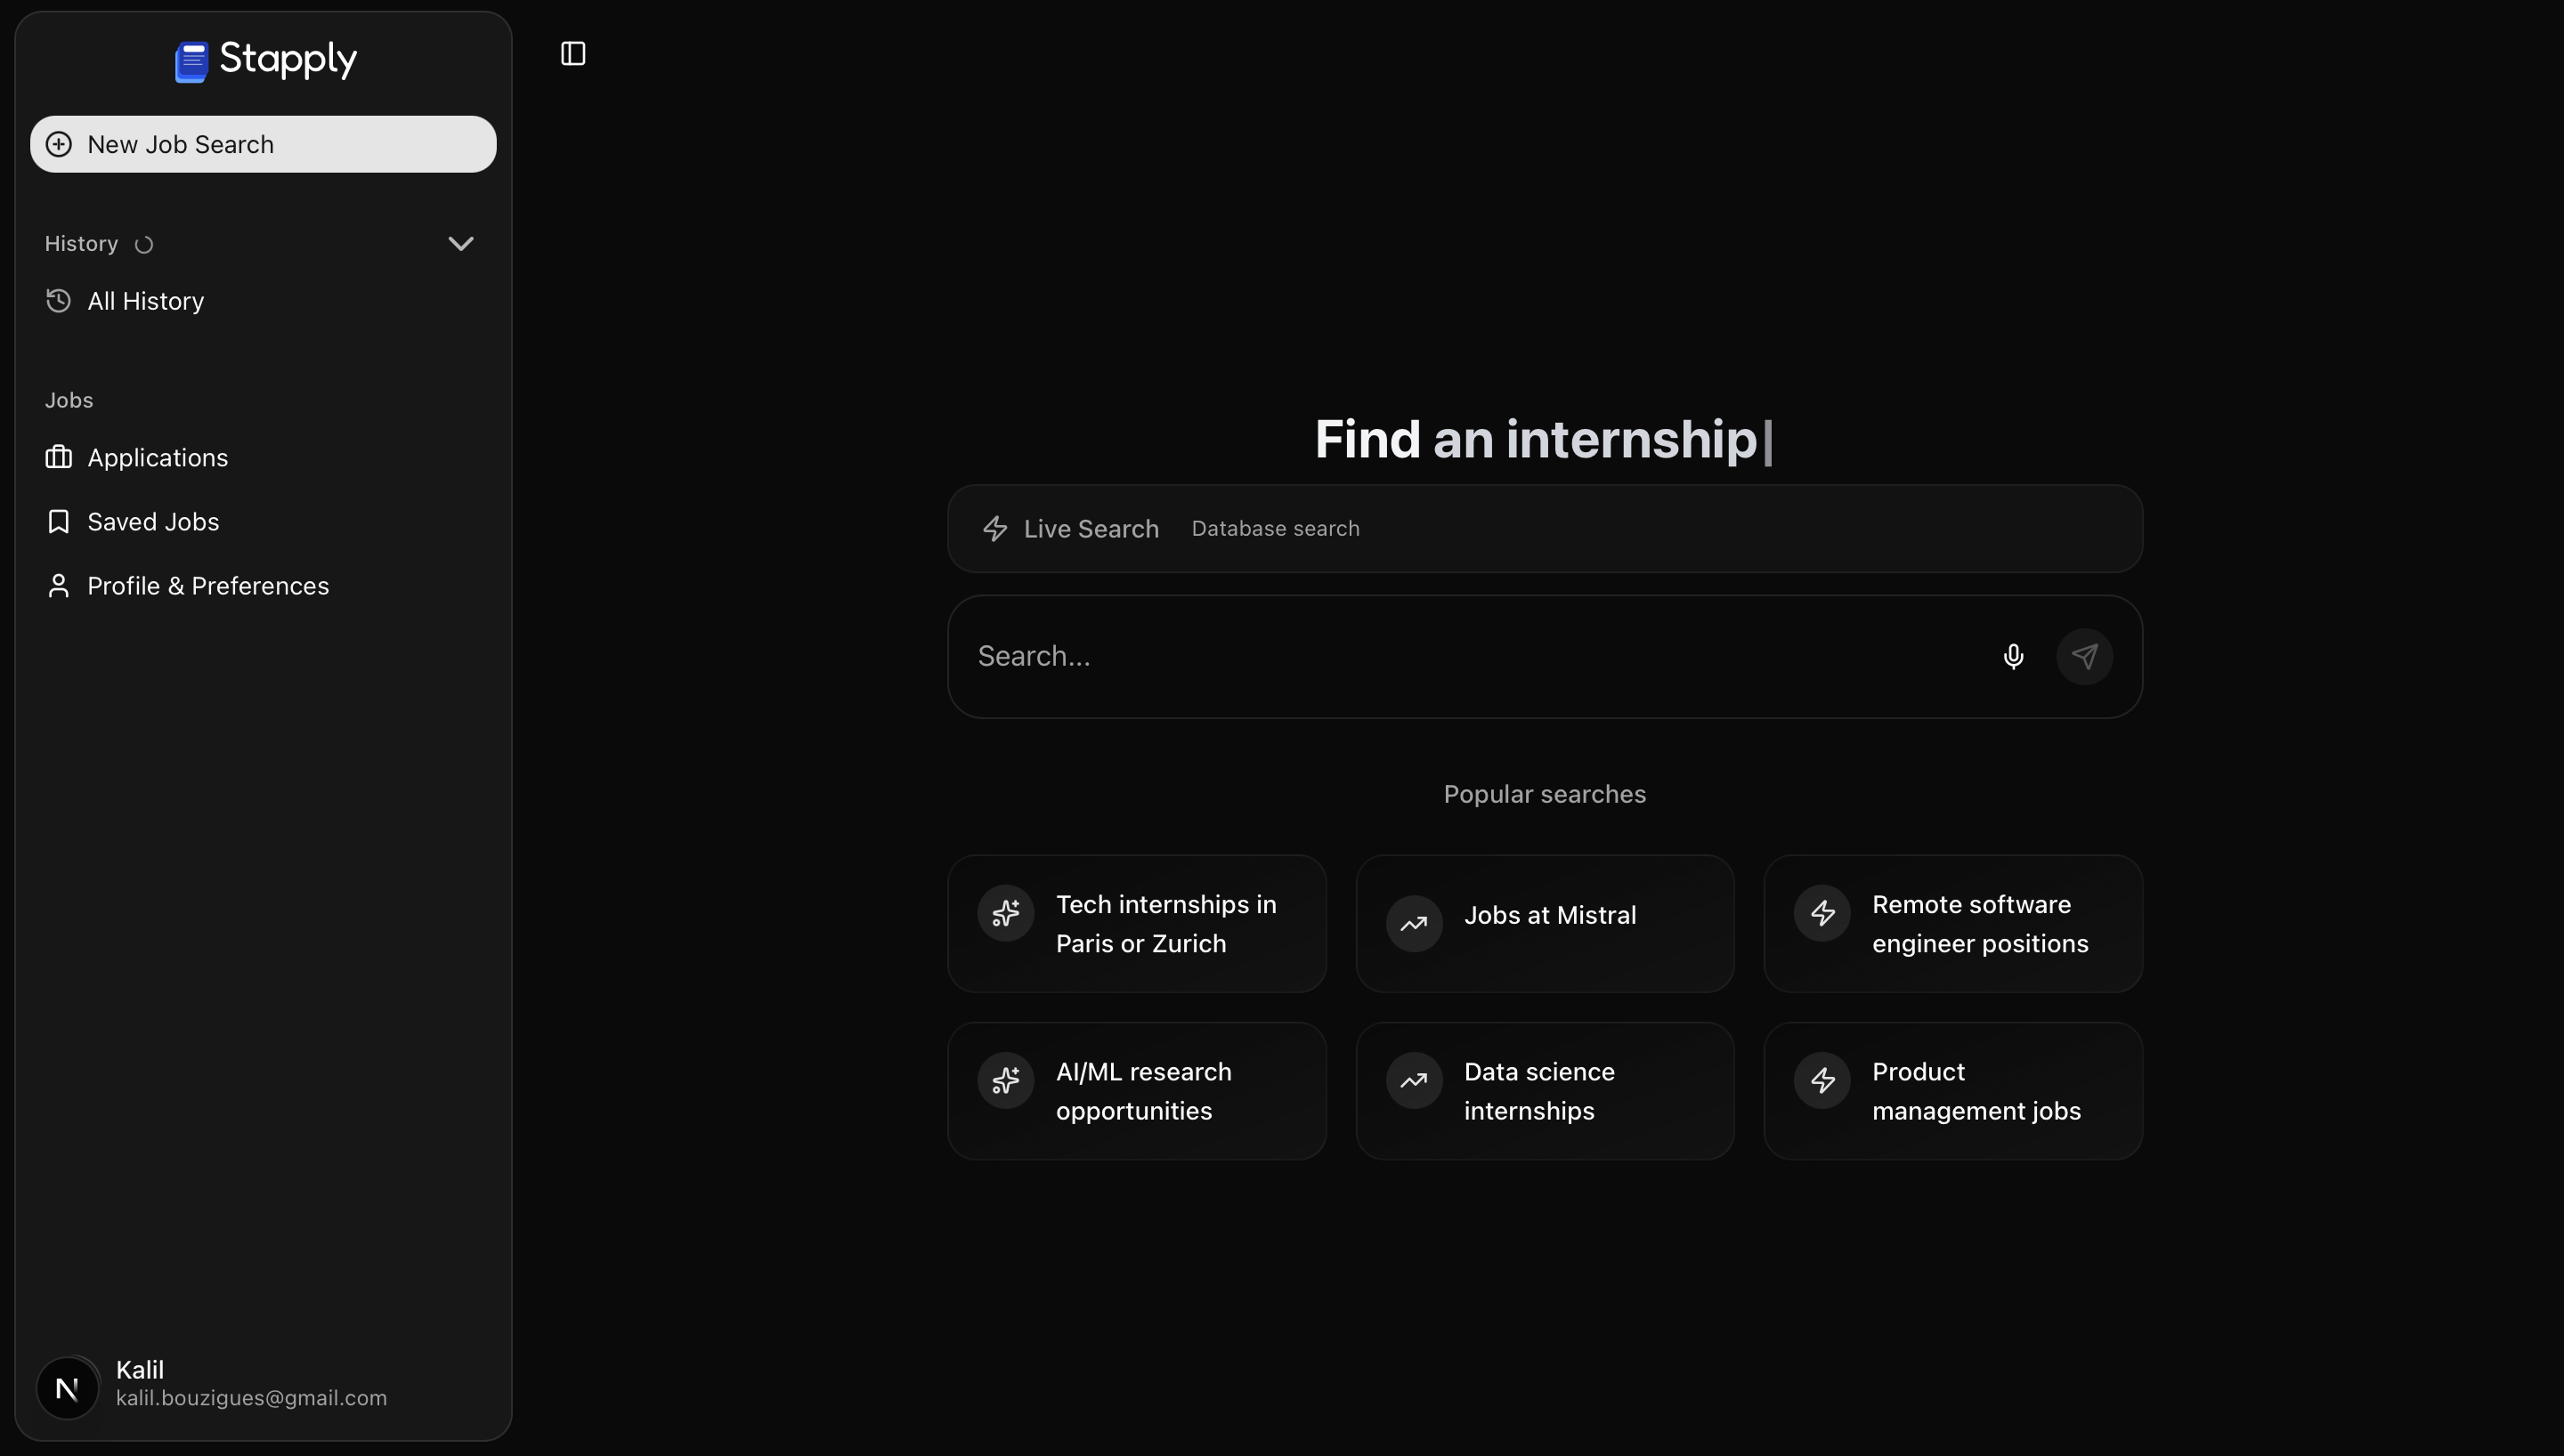Viewport: 2564px width, 1456px height.
Task: Switch to Database search mode
Action: pyautogui.click(x=1275, y=529)
